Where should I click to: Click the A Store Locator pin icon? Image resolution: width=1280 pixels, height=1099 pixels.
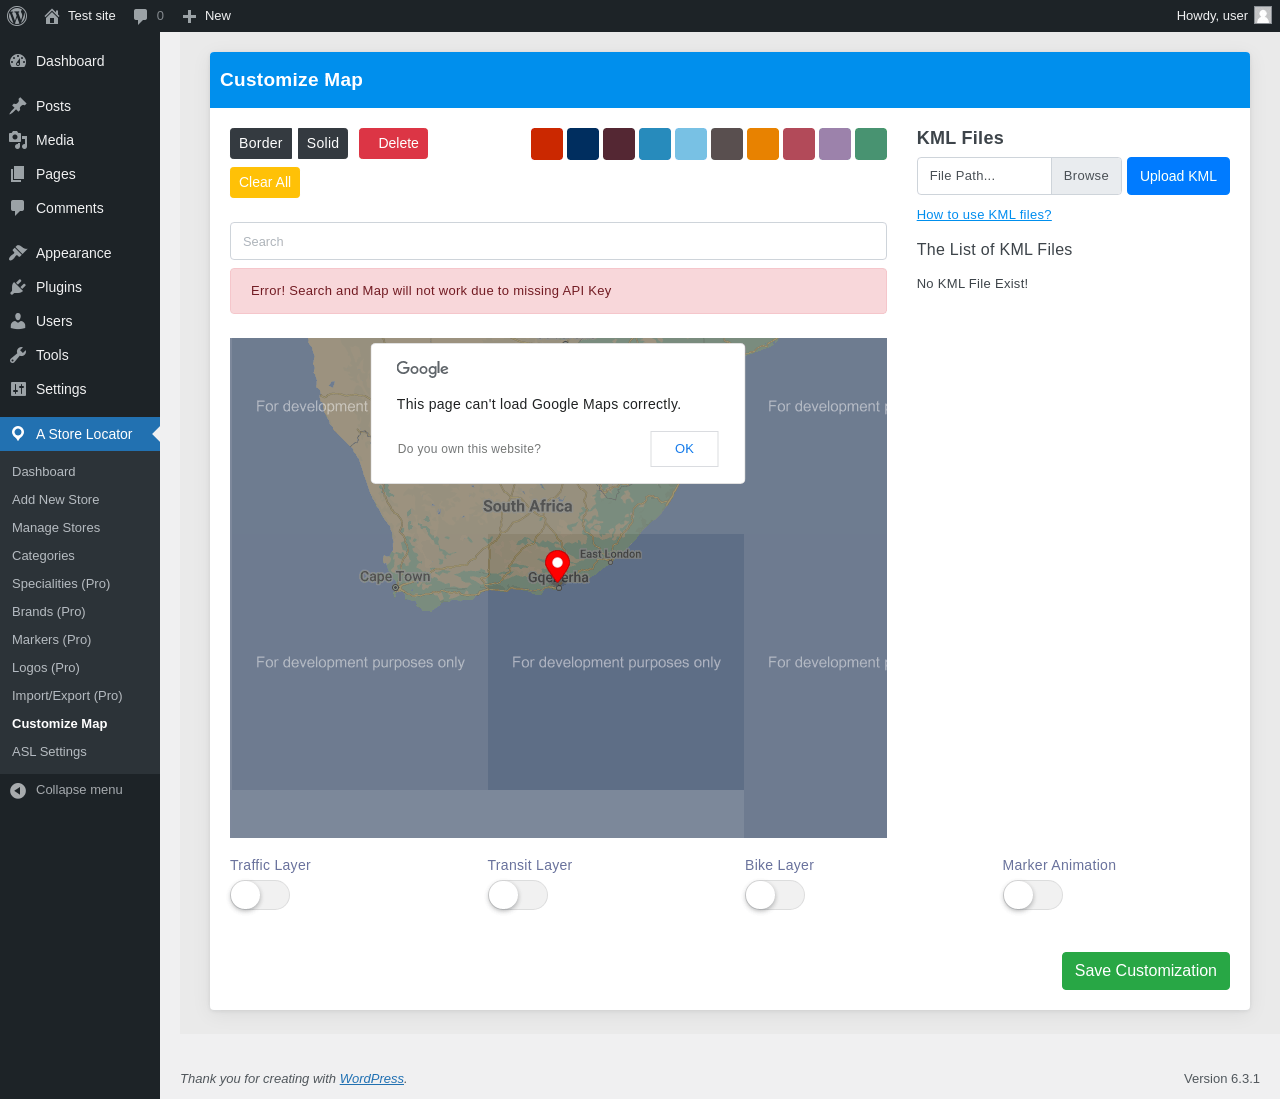click(x=18, y=434)
